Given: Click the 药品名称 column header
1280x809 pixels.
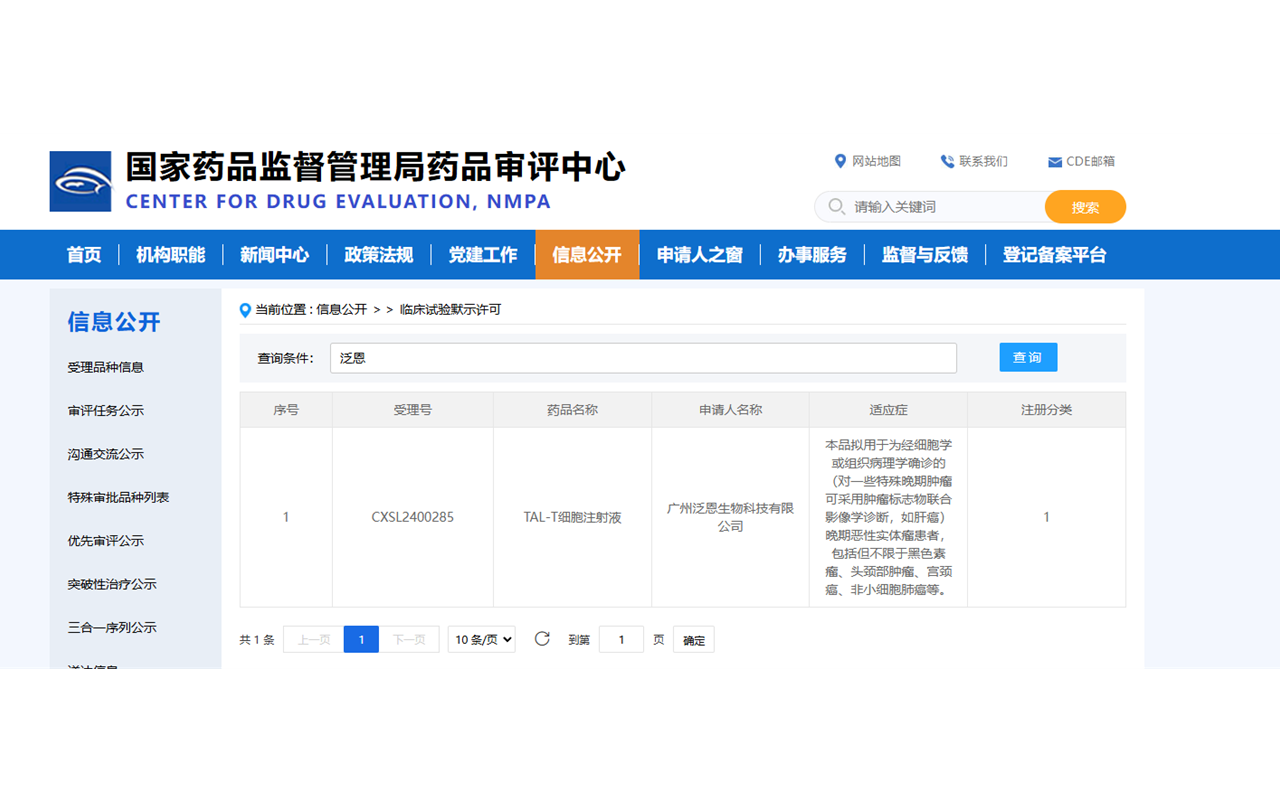Looking at the screenshot, I should click(x=572, y=410).
